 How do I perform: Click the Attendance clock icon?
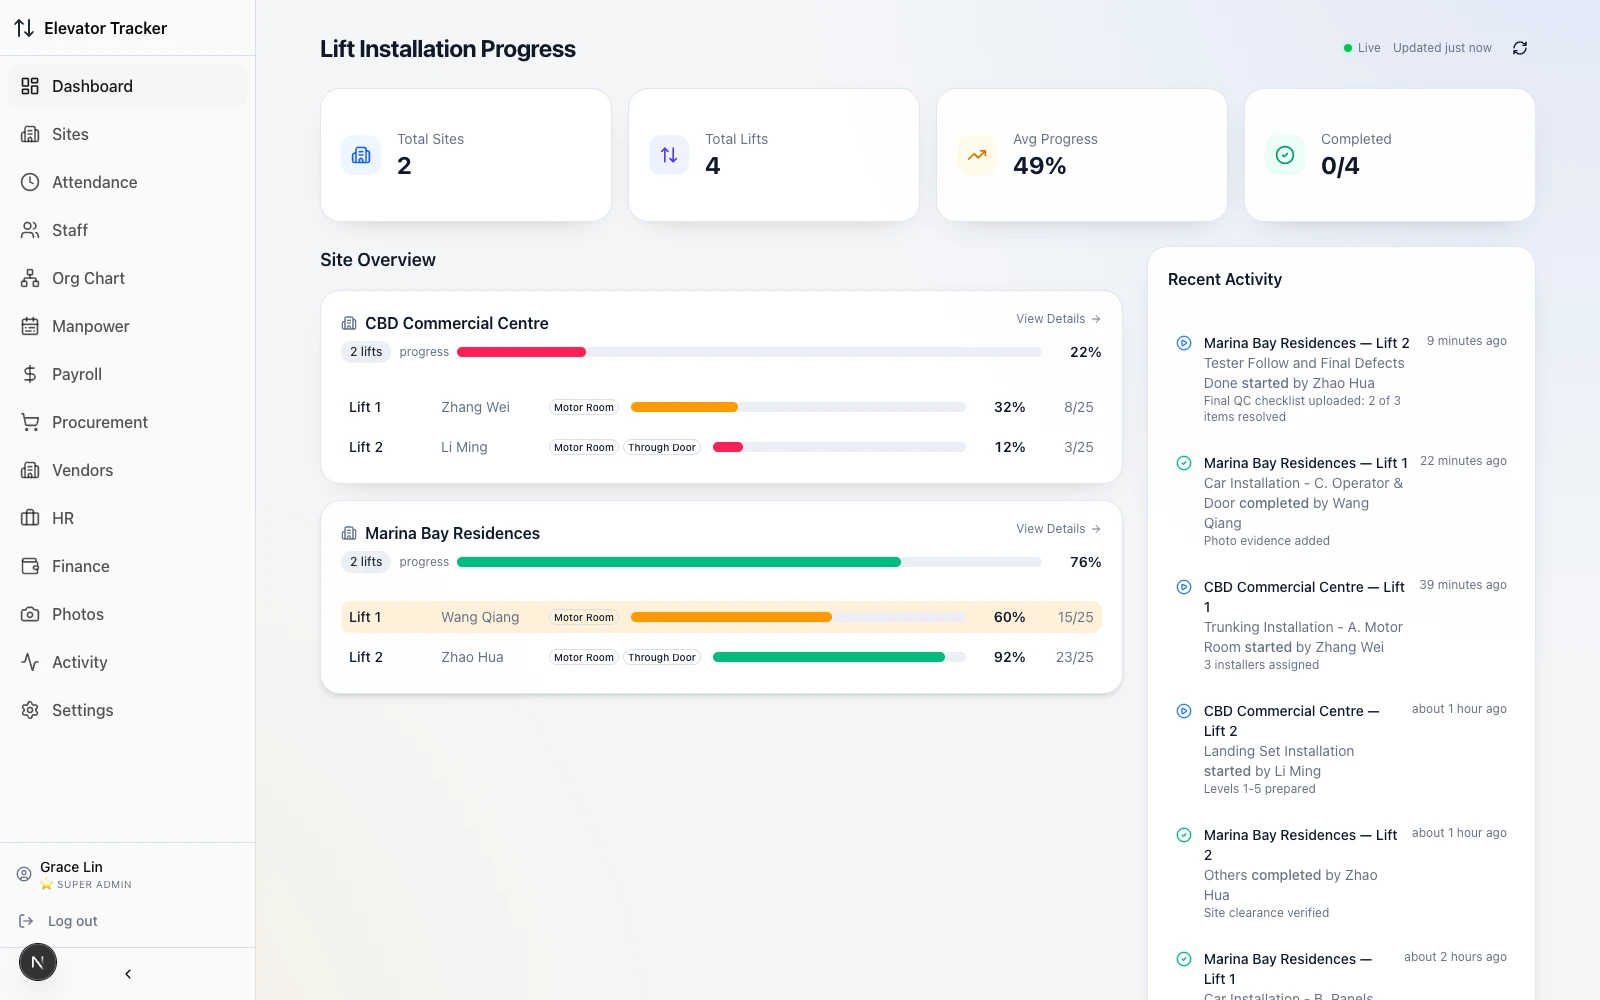point(30,182)
